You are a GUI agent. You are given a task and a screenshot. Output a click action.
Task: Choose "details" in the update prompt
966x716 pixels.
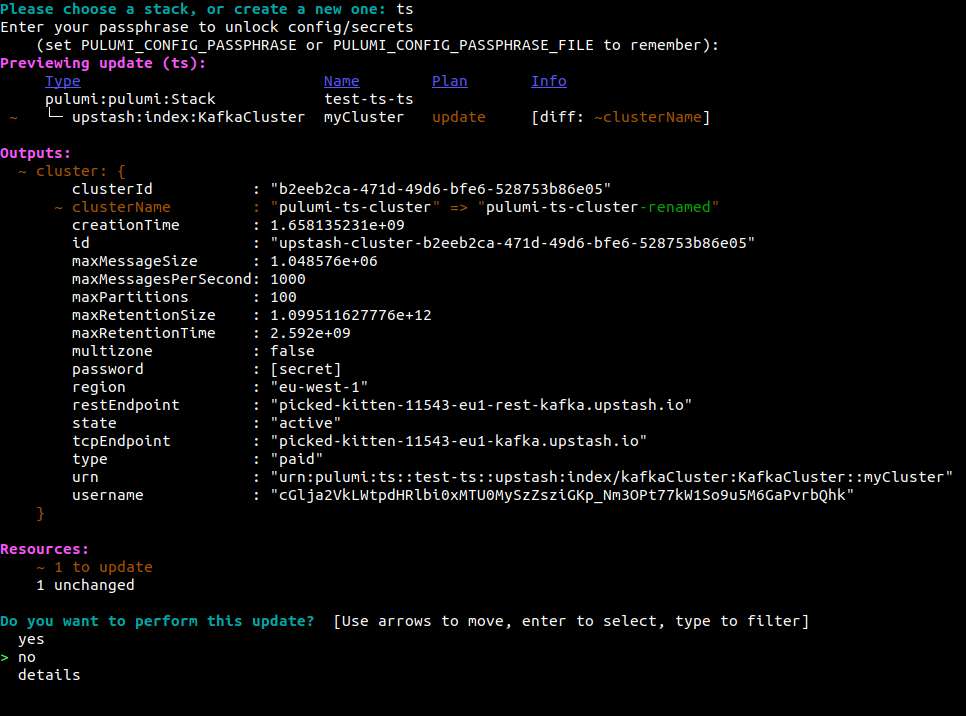[49, 675]
